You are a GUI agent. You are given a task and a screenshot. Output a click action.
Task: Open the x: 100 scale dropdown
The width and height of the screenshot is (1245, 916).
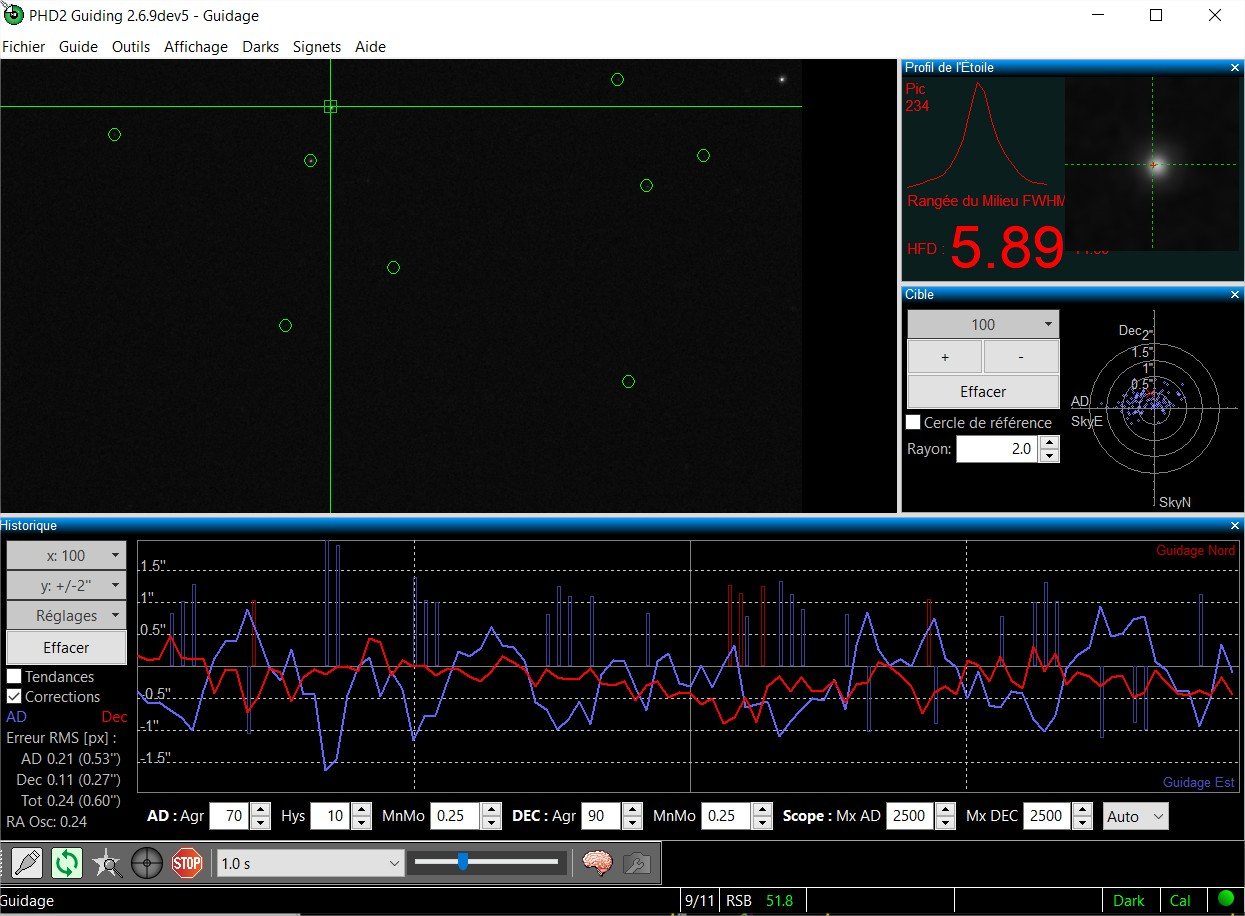[x=66, y=555]
